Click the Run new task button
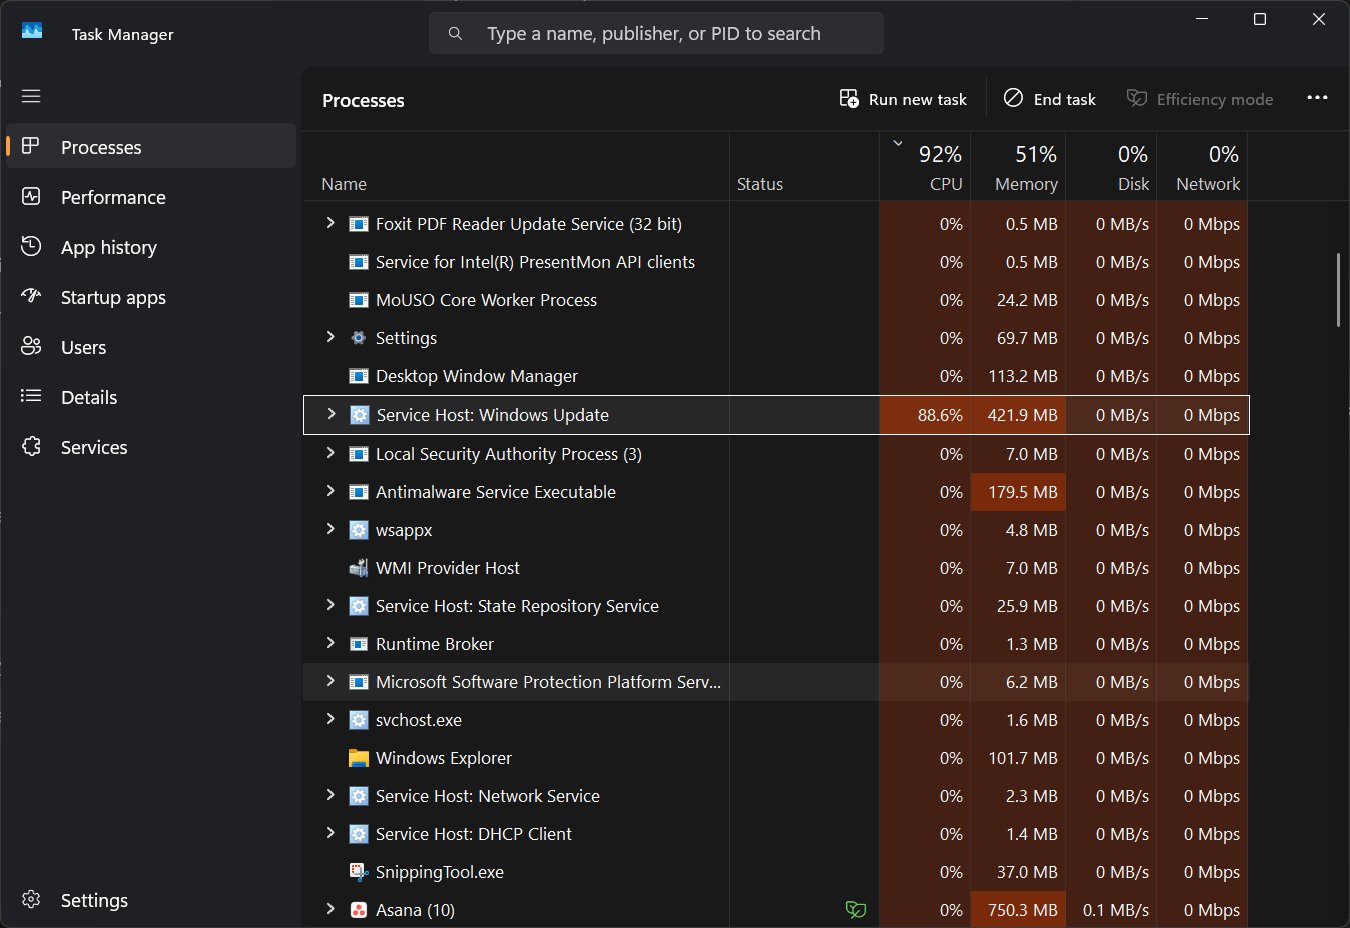The width and height of the screenshot is (1350, 928). click(903, 99)
